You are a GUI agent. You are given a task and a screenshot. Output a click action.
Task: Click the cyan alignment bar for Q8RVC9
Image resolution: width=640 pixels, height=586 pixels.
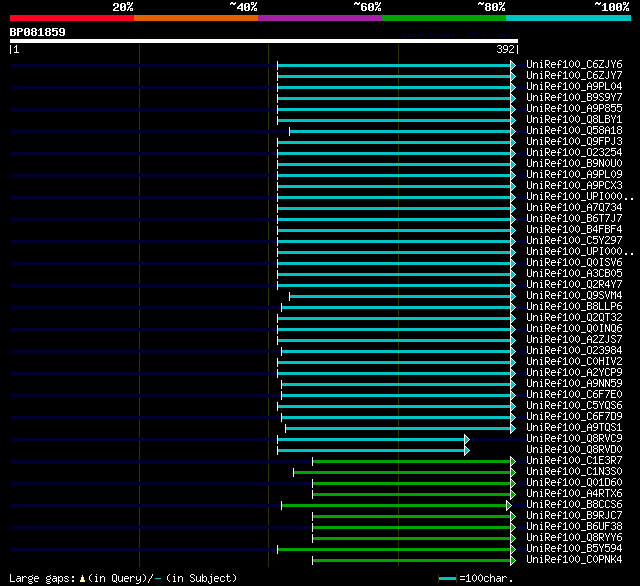click(371, 440)
